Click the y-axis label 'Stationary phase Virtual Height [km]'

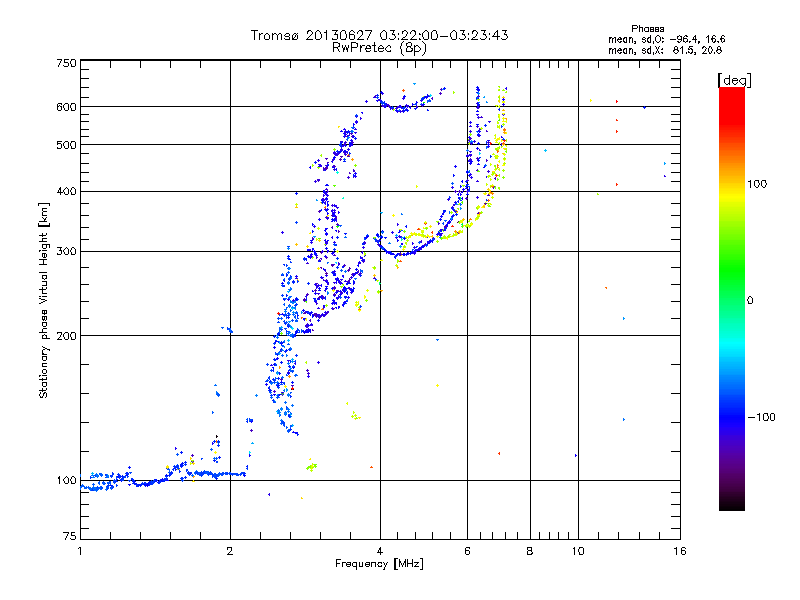(x=43, y=300)
